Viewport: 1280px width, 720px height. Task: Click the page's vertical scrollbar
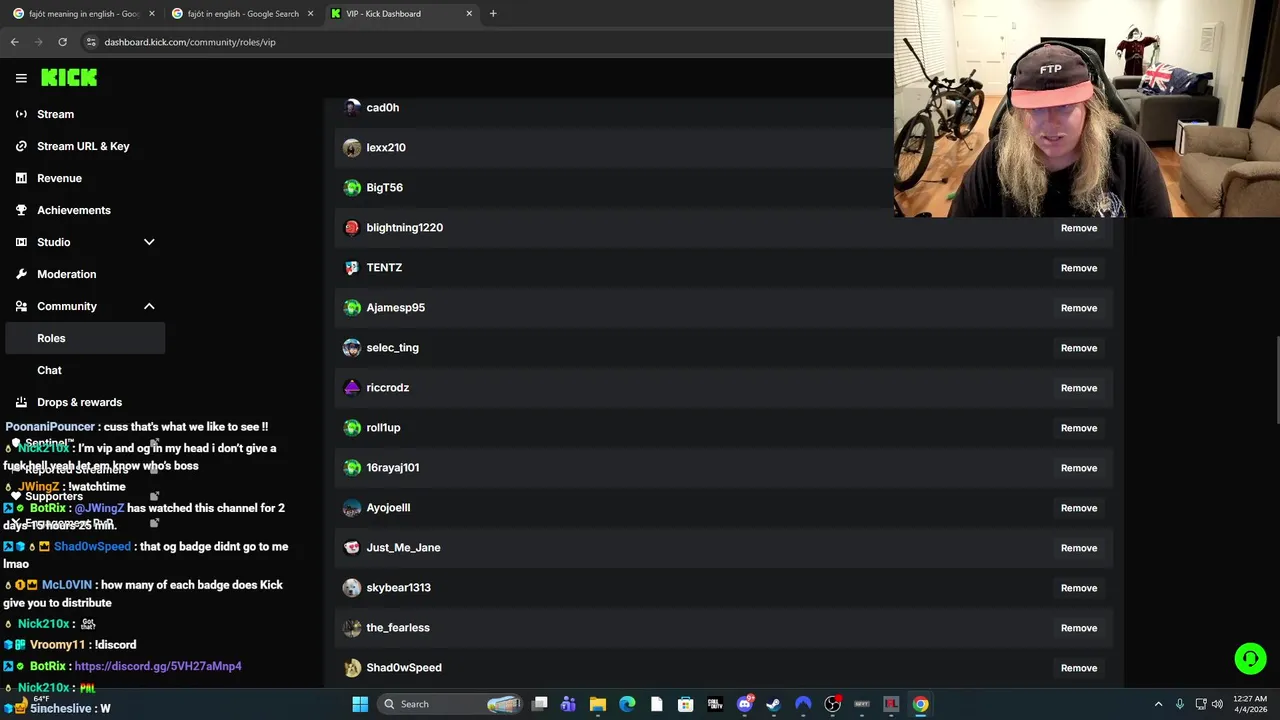click(1276, 382)
